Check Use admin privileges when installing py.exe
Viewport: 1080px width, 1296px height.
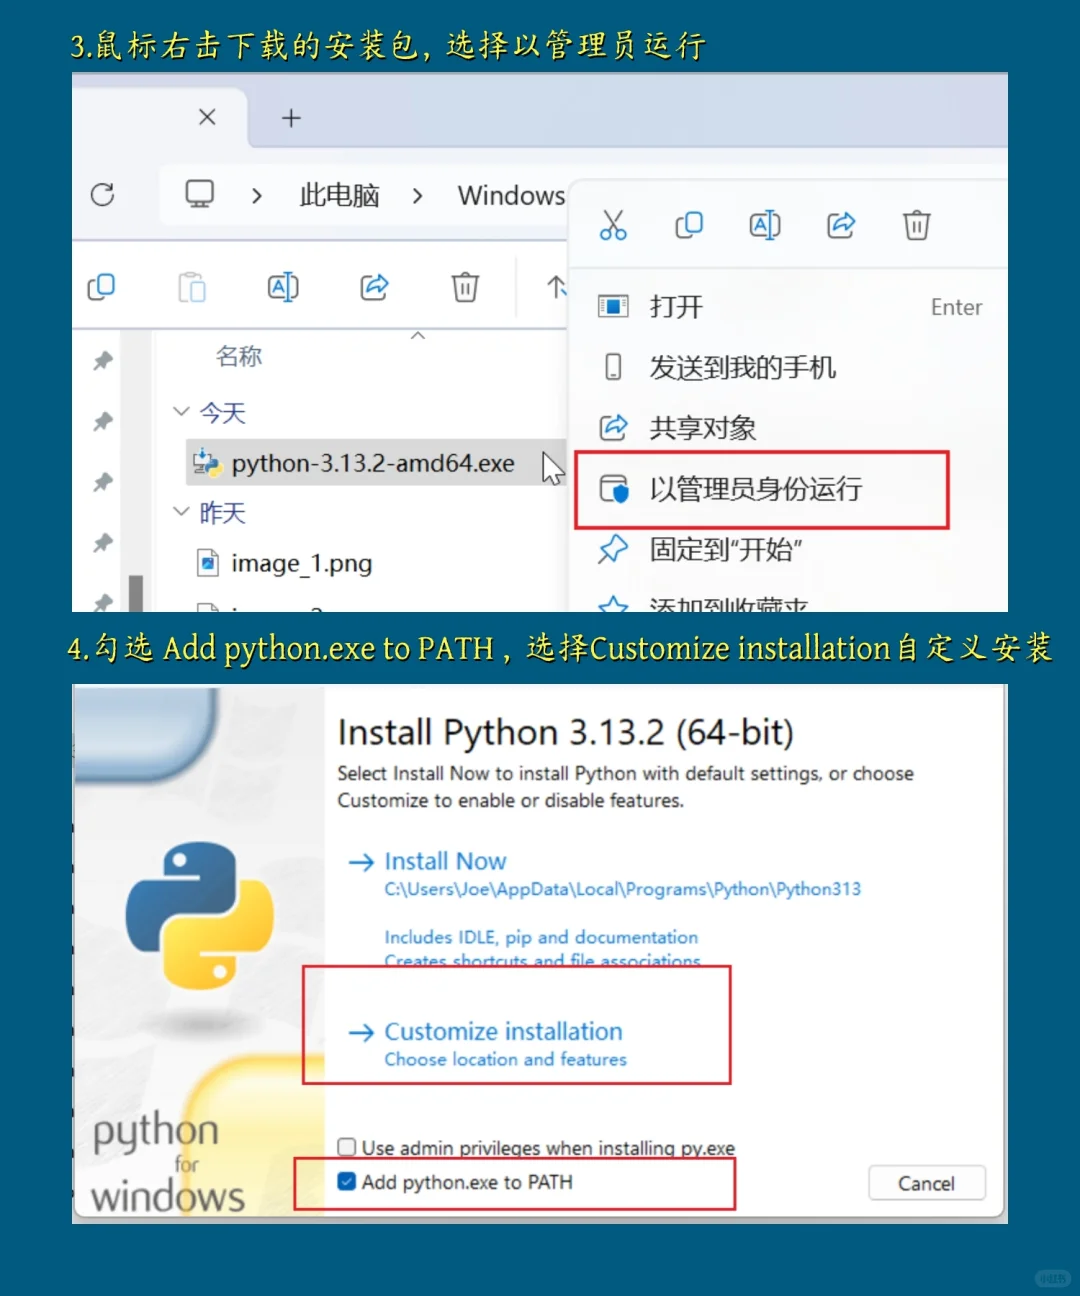point(346,1146)
